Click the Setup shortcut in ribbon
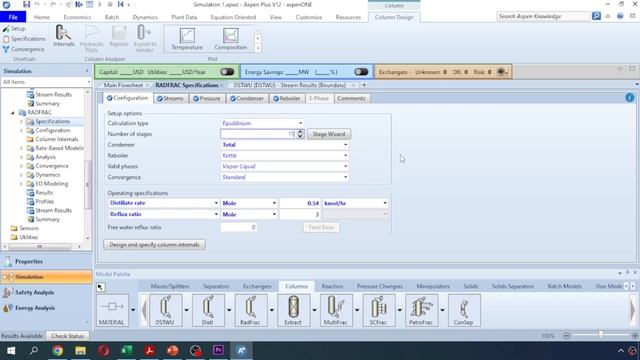 click(14, 29)
